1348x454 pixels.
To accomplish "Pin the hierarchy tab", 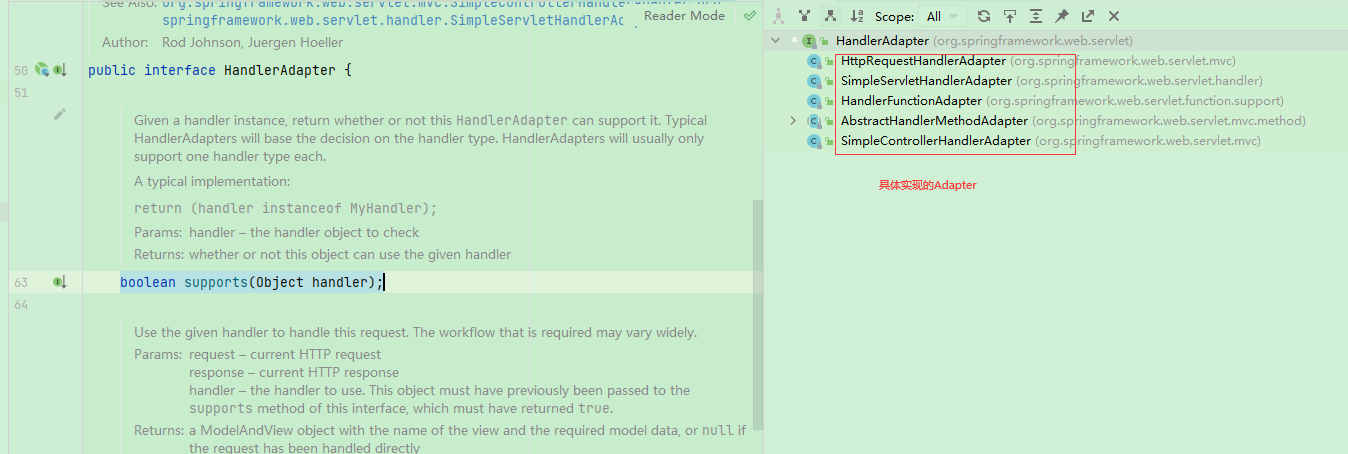I will tap(1062, 16).
